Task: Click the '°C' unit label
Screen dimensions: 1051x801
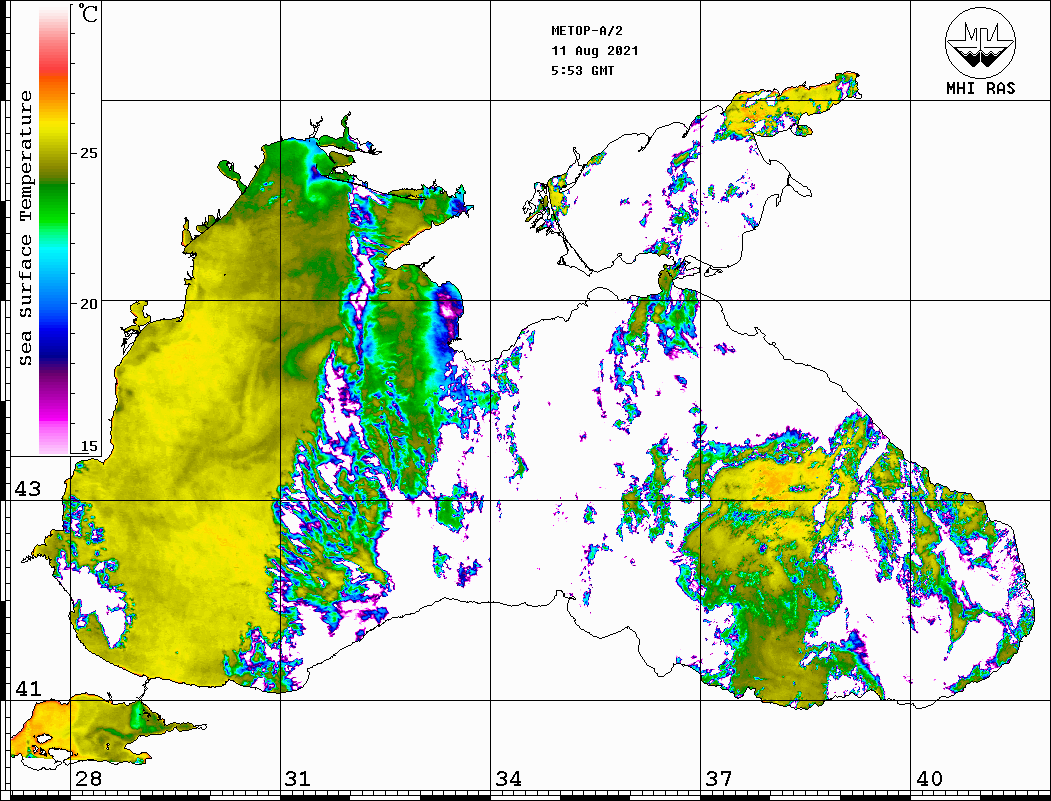Action: tap(88, 13)
